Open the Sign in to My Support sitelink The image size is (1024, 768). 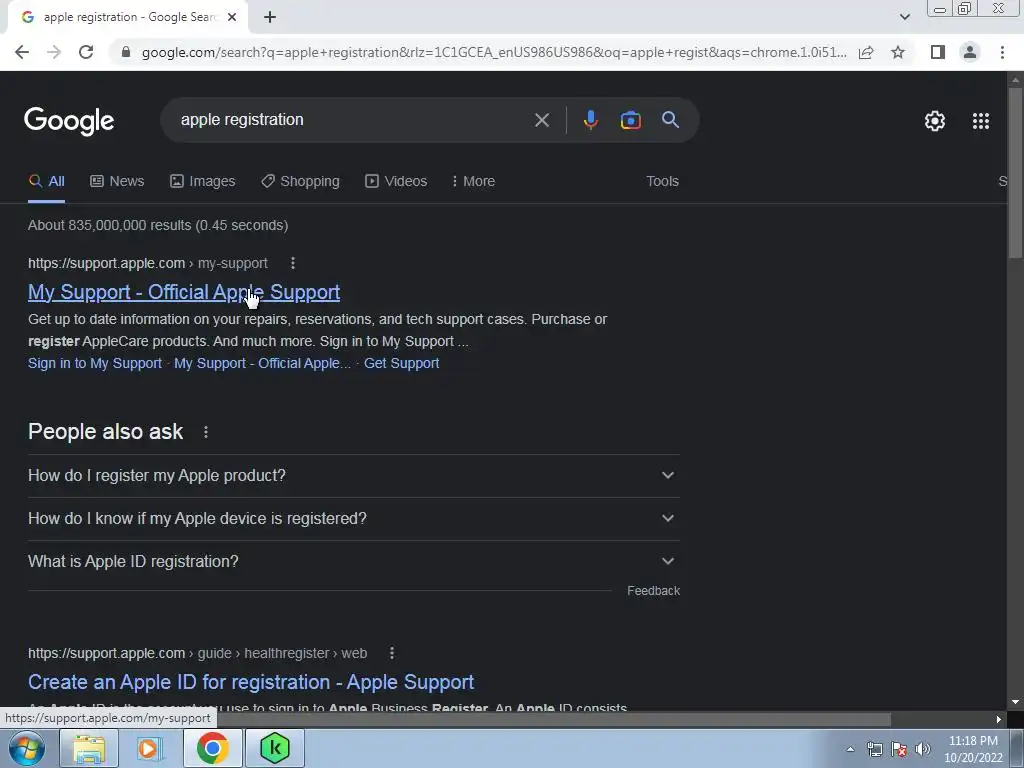[95, 363]
